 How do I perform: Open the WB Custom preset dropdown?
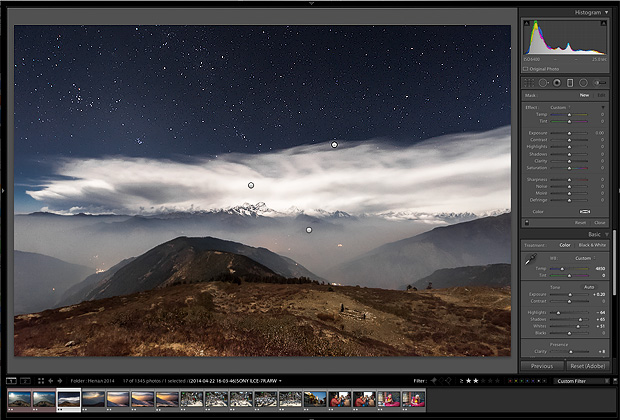[x=583, y=258]
